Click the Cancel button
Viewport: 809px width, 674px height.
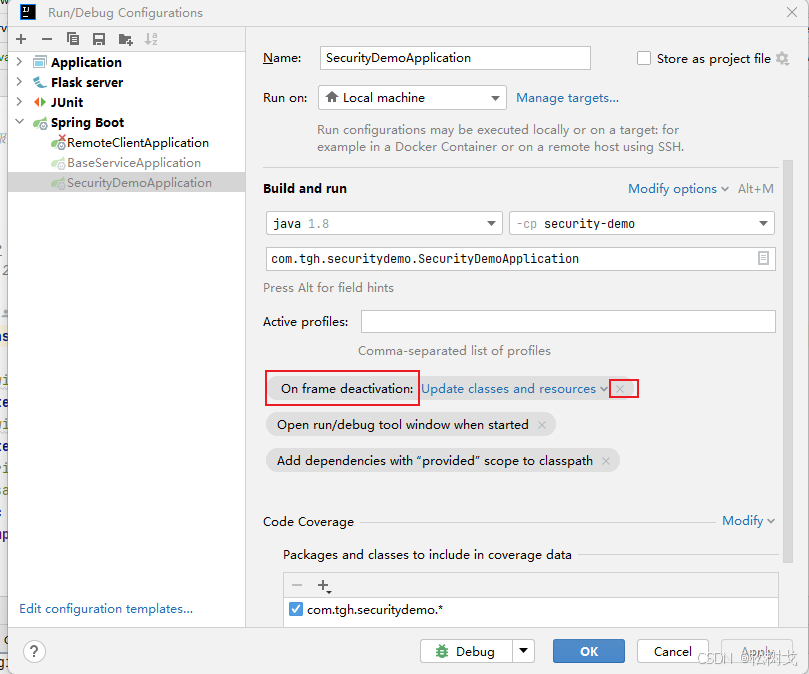(672, 651)
